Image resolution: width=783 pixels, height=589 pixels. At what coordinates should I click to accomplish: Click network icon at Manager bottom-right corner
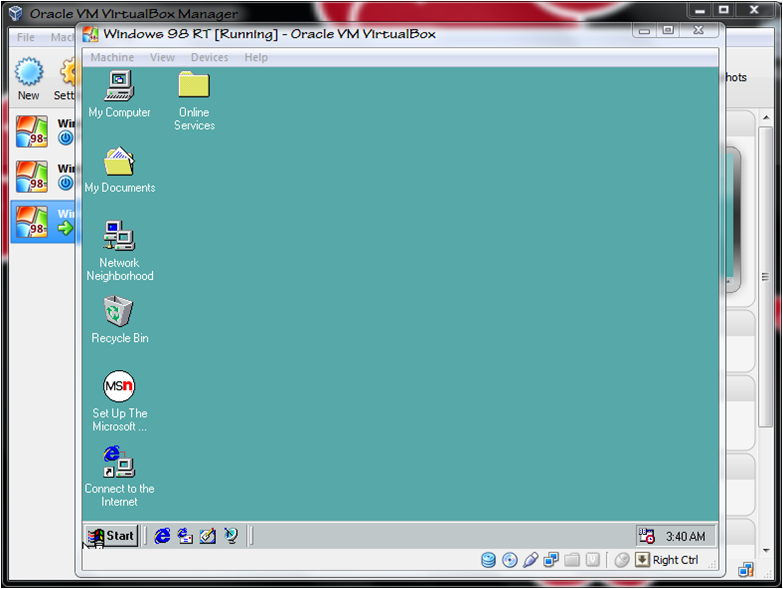pos(746,570)
